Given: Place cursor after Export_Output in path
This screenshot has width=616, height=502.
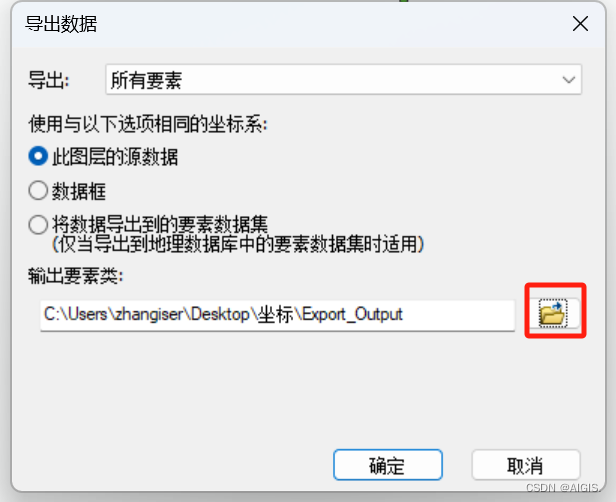Looking at the screenshot, I should pyautogui.click(x=404, y=315).
